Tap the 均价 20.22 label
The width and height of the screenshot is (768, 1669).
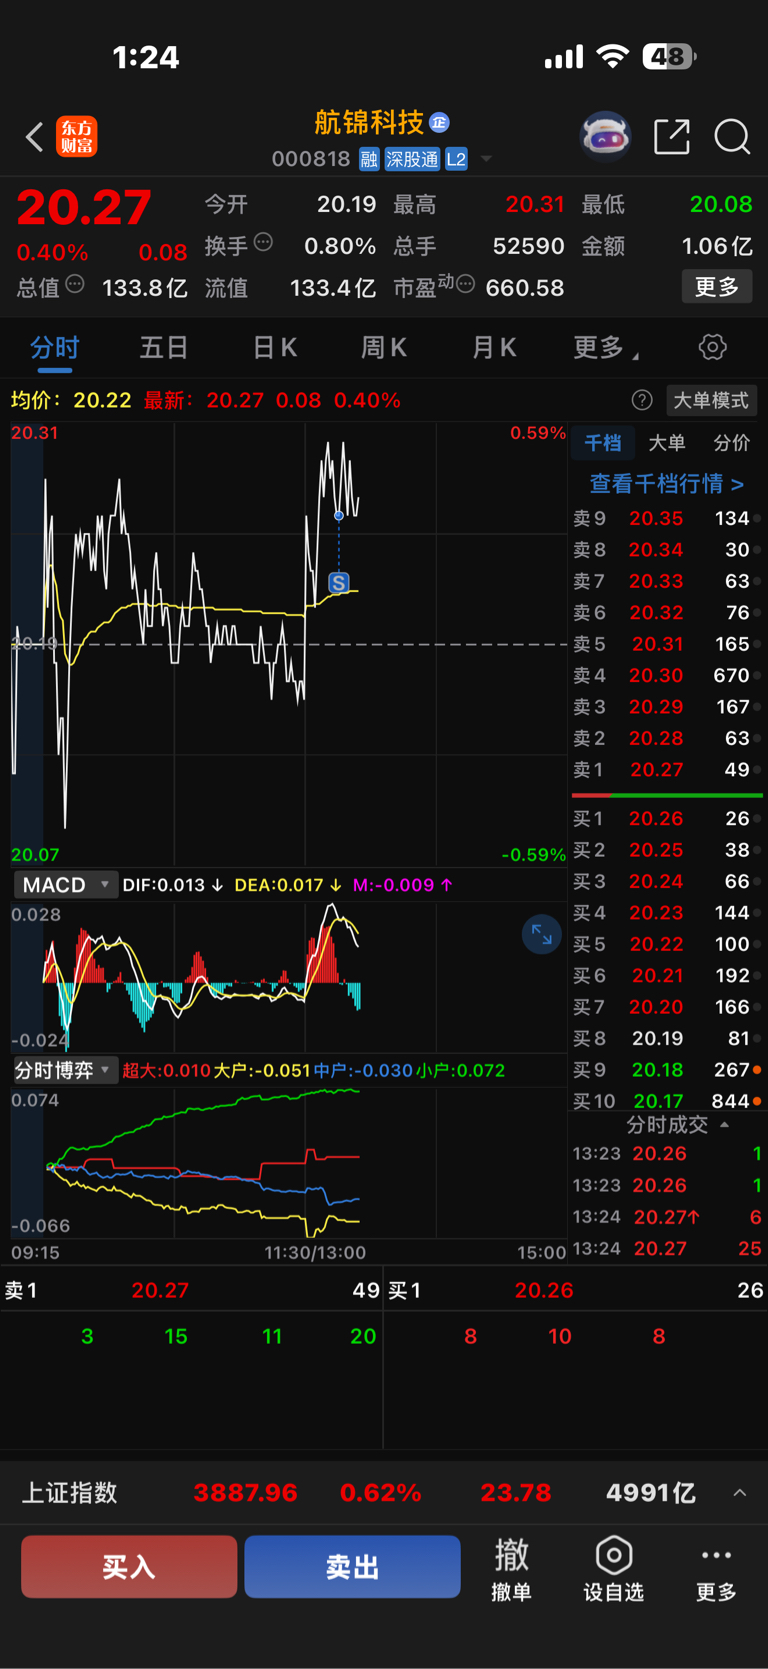coord(71,400)
